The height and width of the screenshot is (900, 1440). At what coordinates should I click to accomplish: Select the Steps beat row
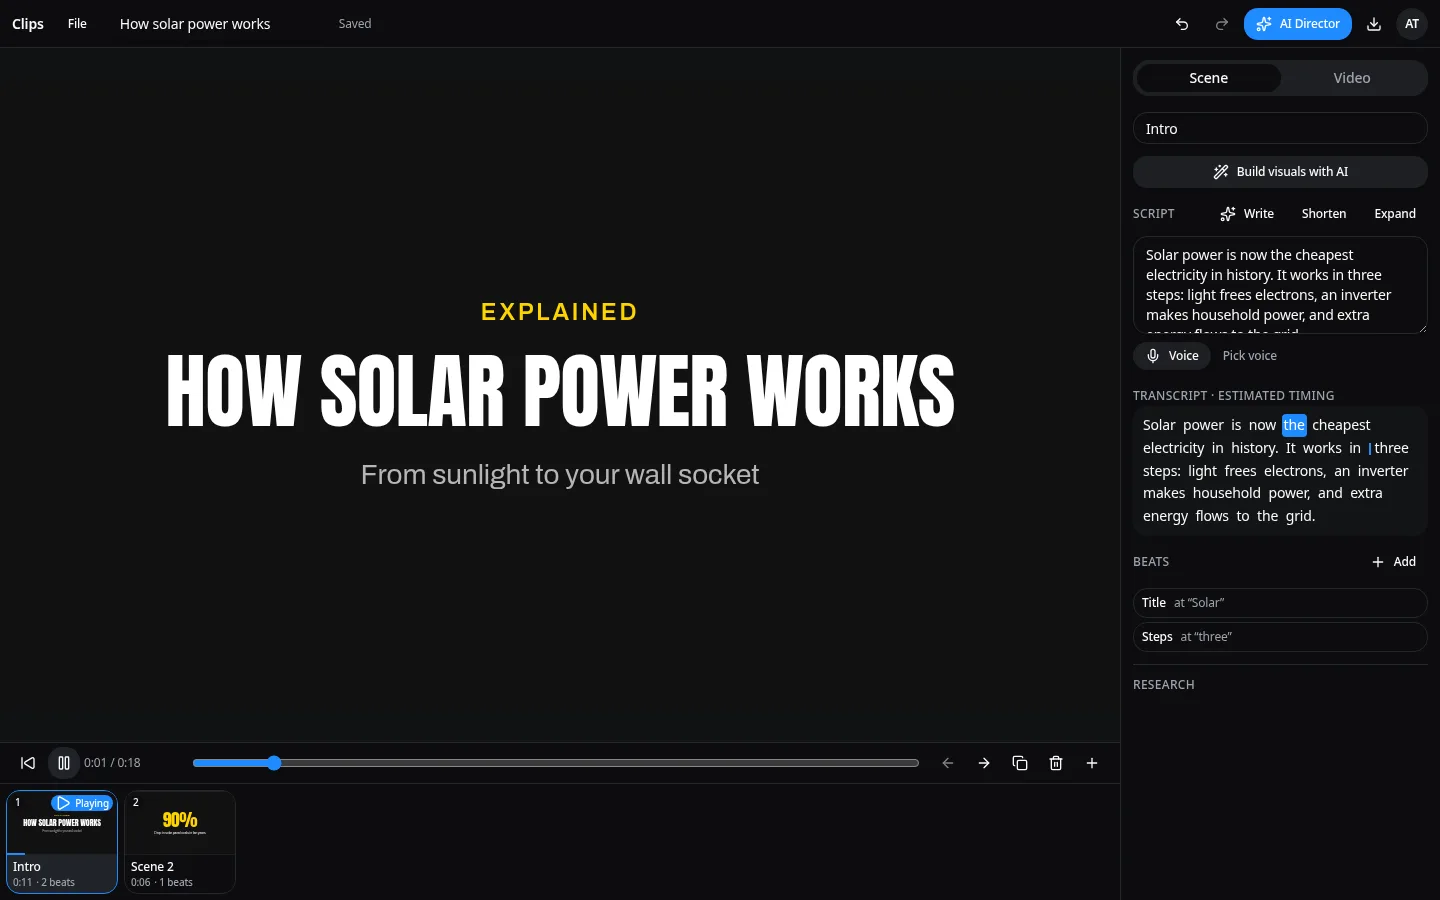[x=1280, y=637]
